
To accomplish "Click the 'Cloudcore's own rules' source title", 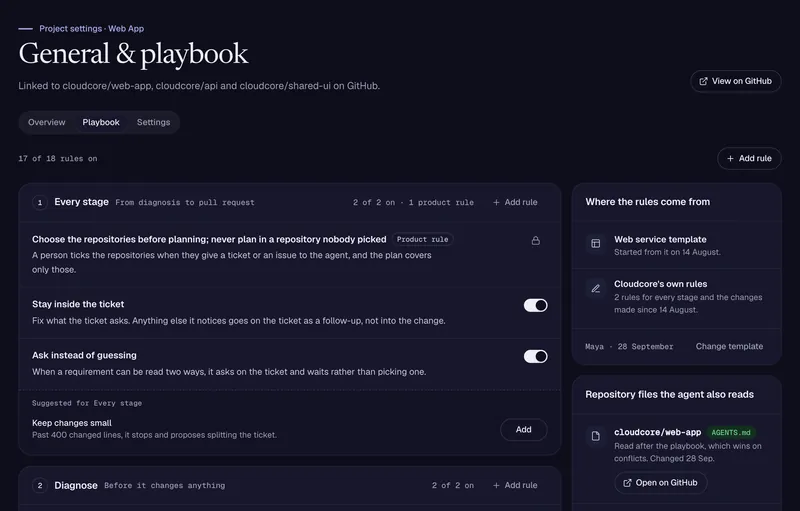I will click(661, 284).
